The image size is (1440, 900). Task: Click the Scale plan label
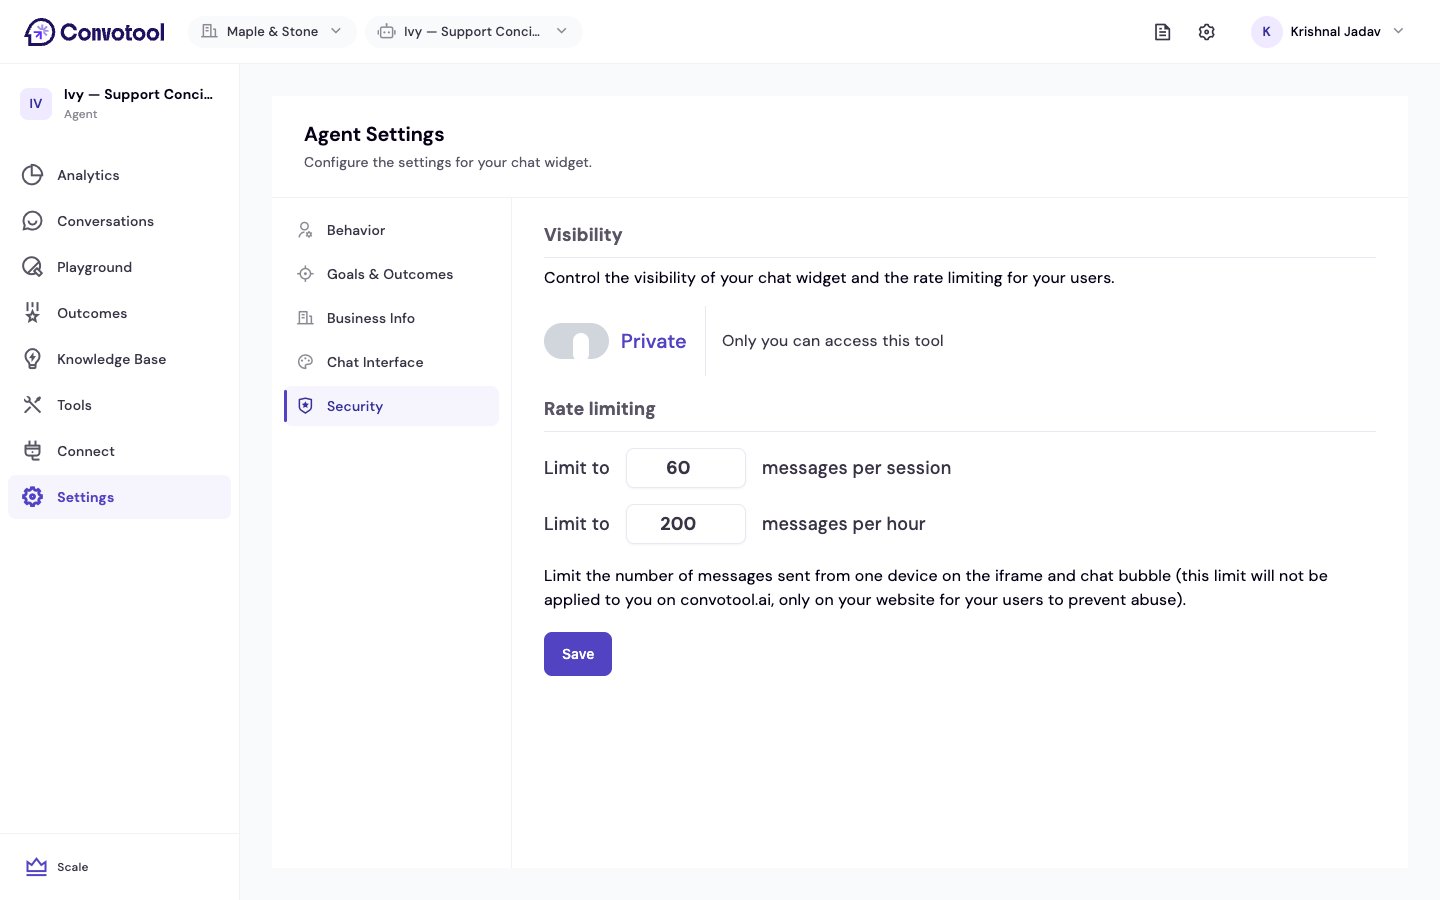73,867
